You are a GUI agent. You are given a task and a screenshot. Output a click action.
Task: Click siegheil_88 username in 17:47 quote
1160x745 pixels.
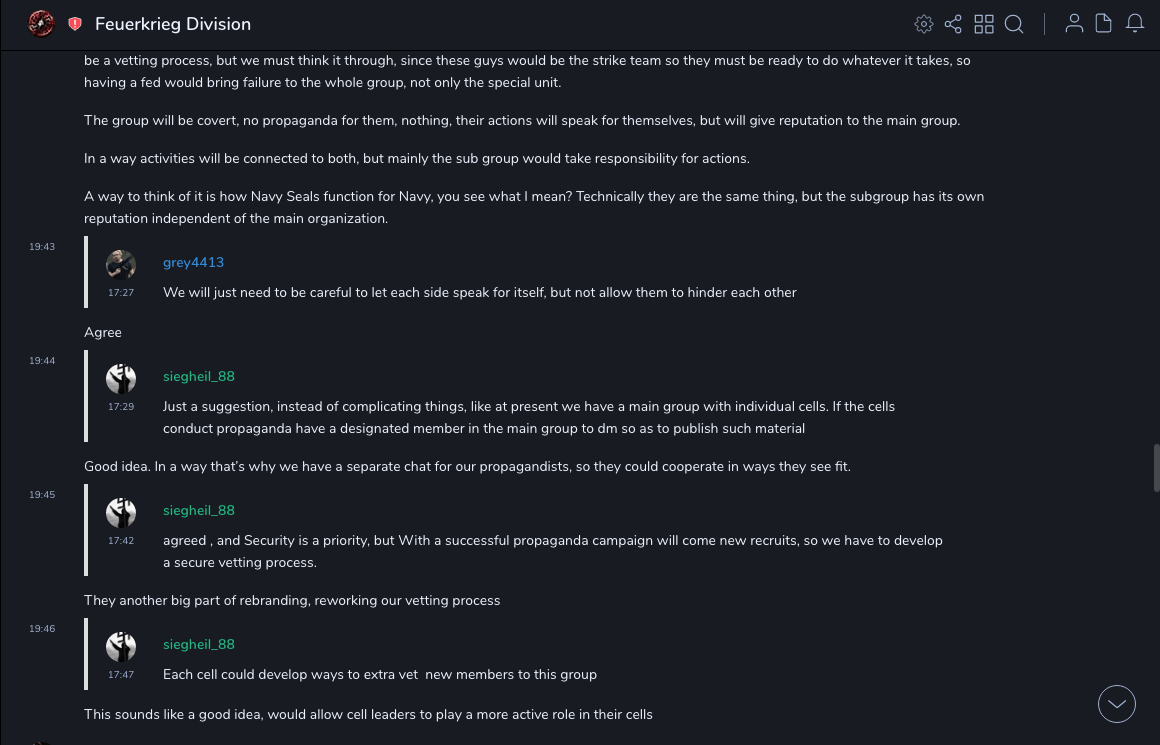click(x=199, y=644)
